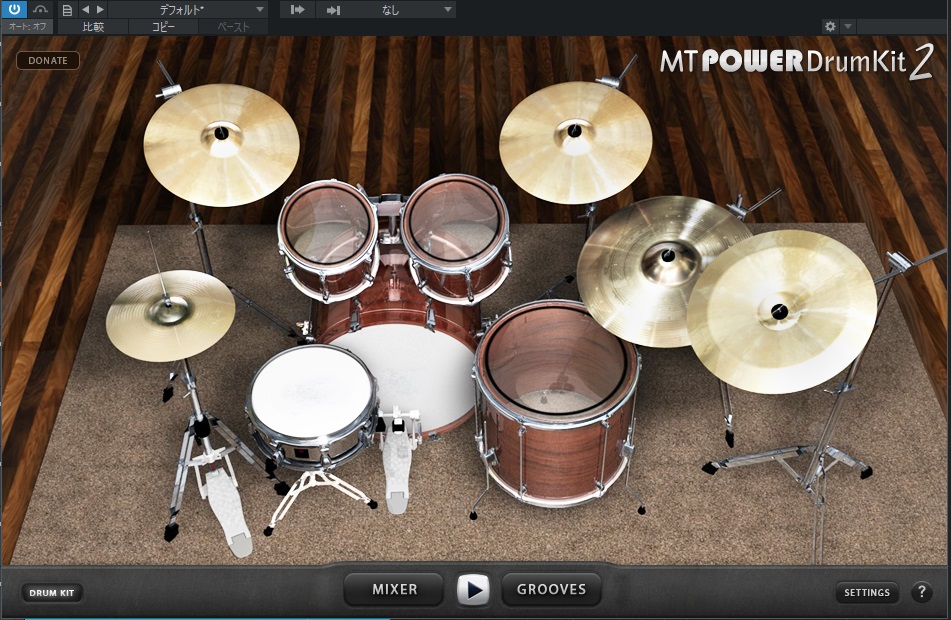This screenshot has width=951, height=620.
Task: Expand the デフォルト preset dropdown
Action: (x=188, y=10)
